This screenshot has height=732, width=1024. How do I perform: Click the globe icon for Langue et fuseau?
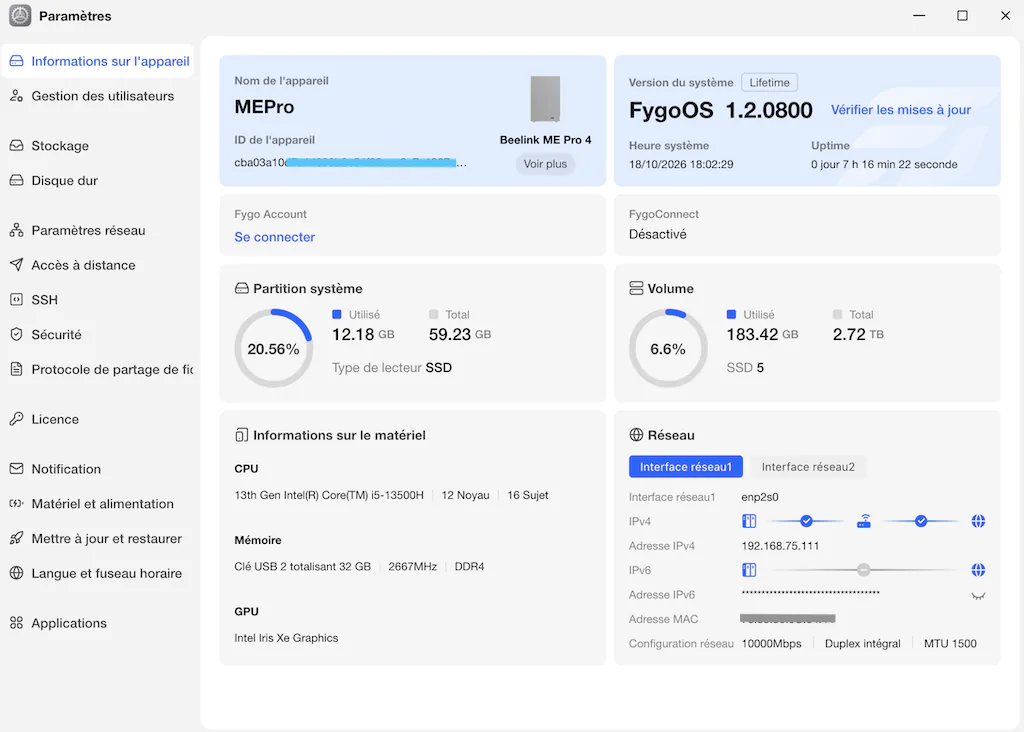16,573
